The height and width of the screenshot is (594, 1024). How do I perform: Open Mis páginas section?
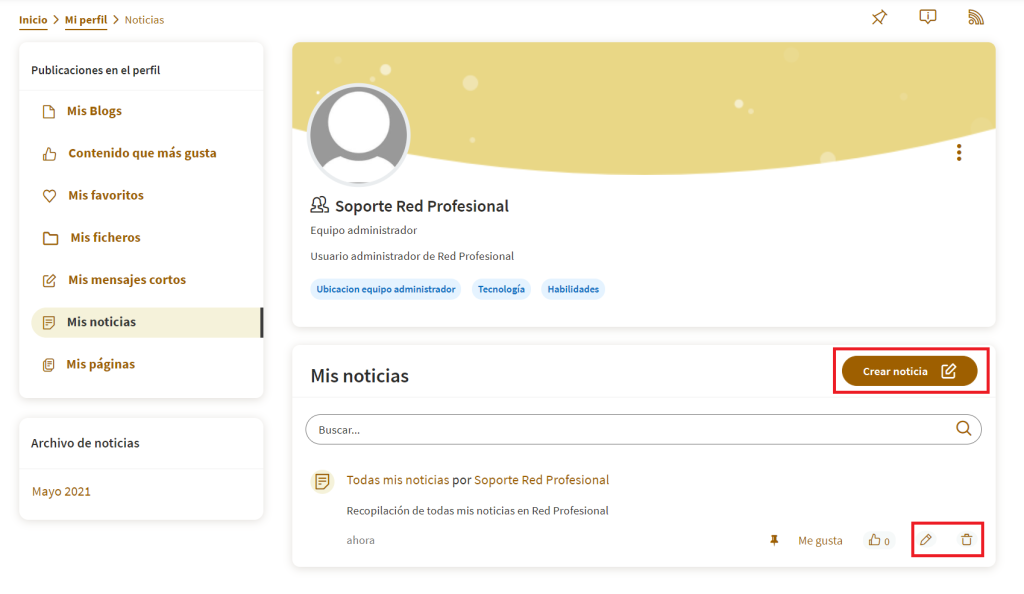pos(101,364)
